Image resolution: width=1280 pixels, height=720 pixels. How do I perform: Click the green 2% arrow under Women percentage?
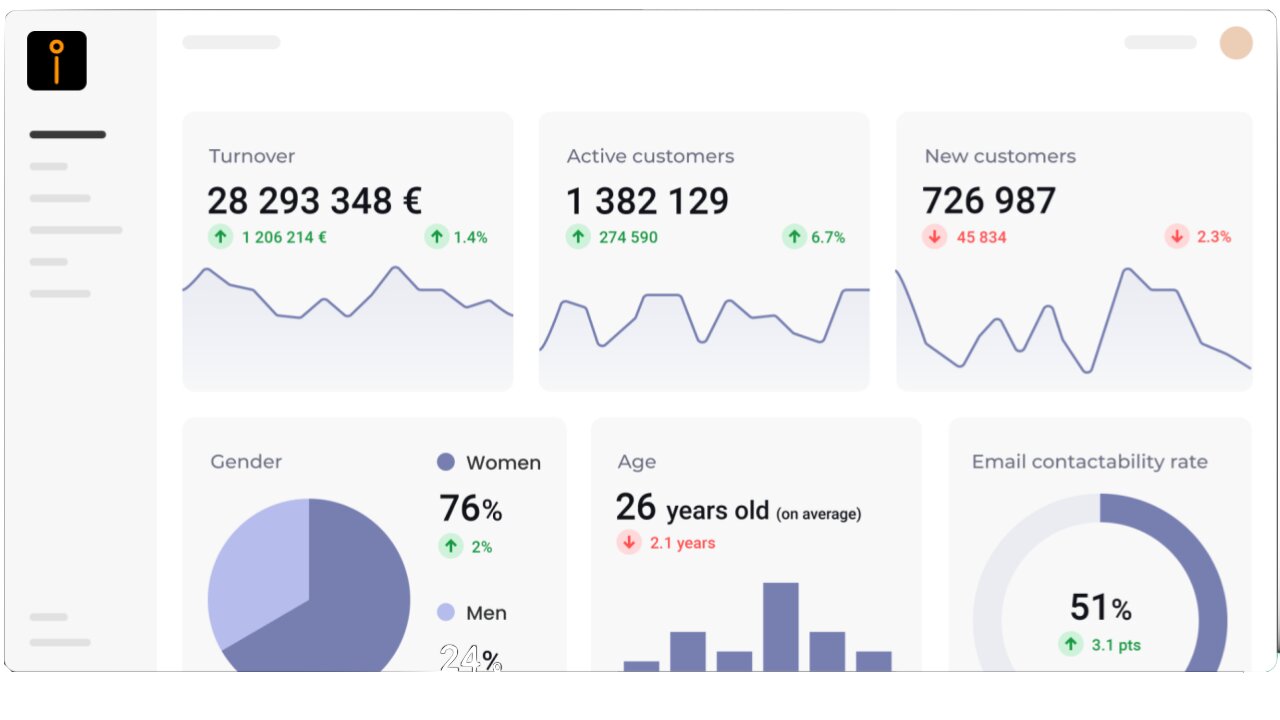pos(450,547)
